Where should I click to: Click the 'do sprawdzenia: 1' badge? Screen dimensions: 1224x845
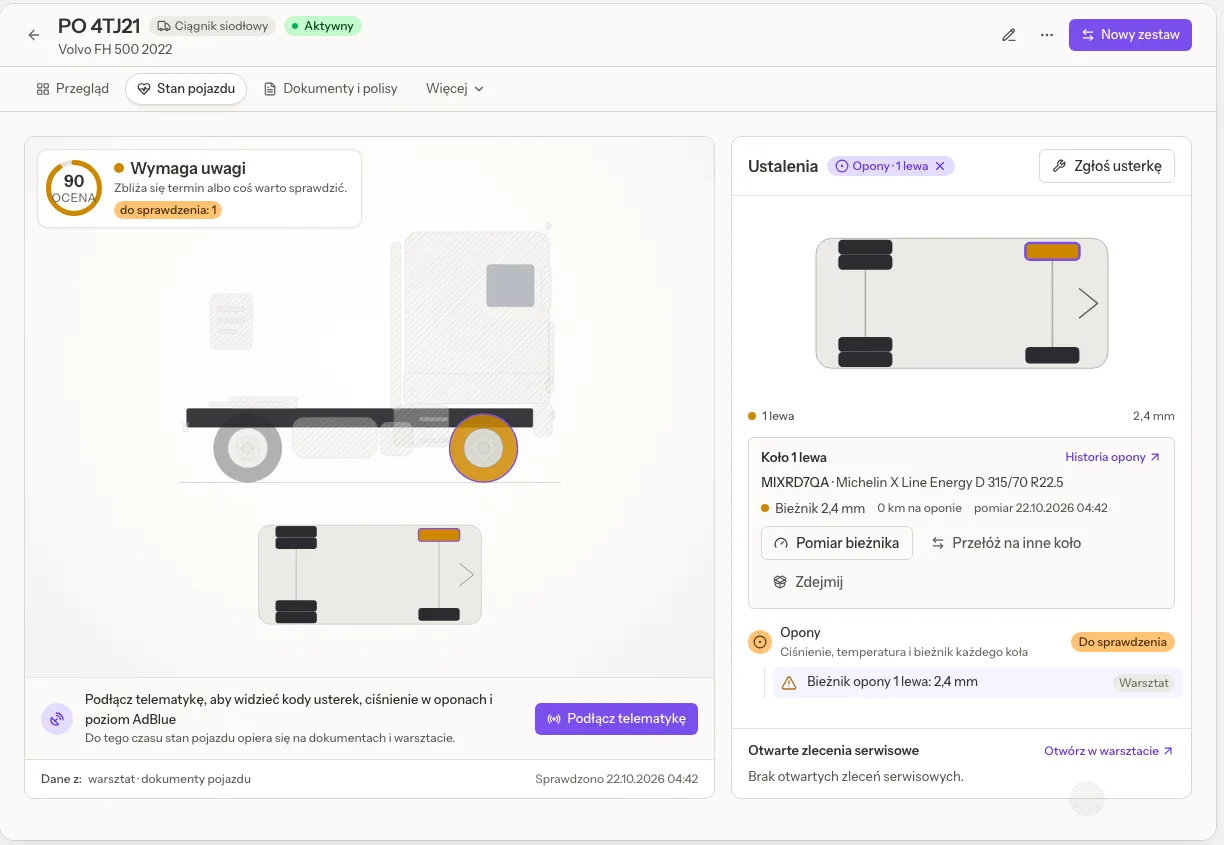click(168, 210)
